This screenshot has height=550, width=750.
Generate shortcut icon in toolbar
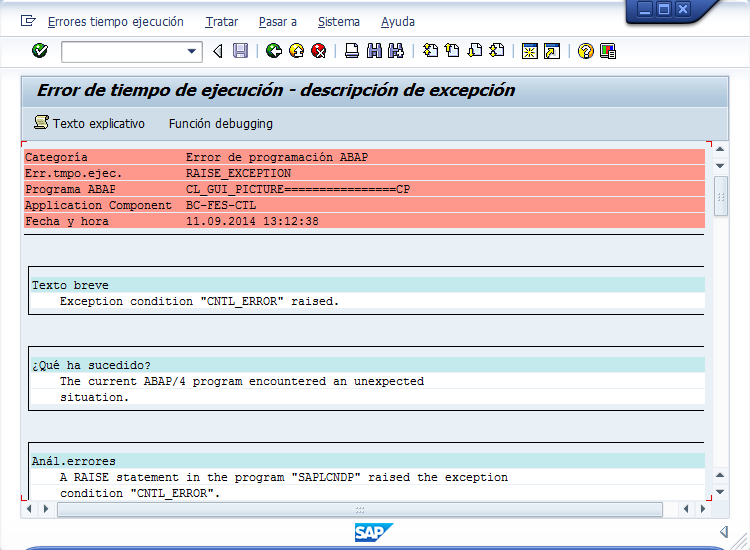pyautogui.click(x=552, y=51)
